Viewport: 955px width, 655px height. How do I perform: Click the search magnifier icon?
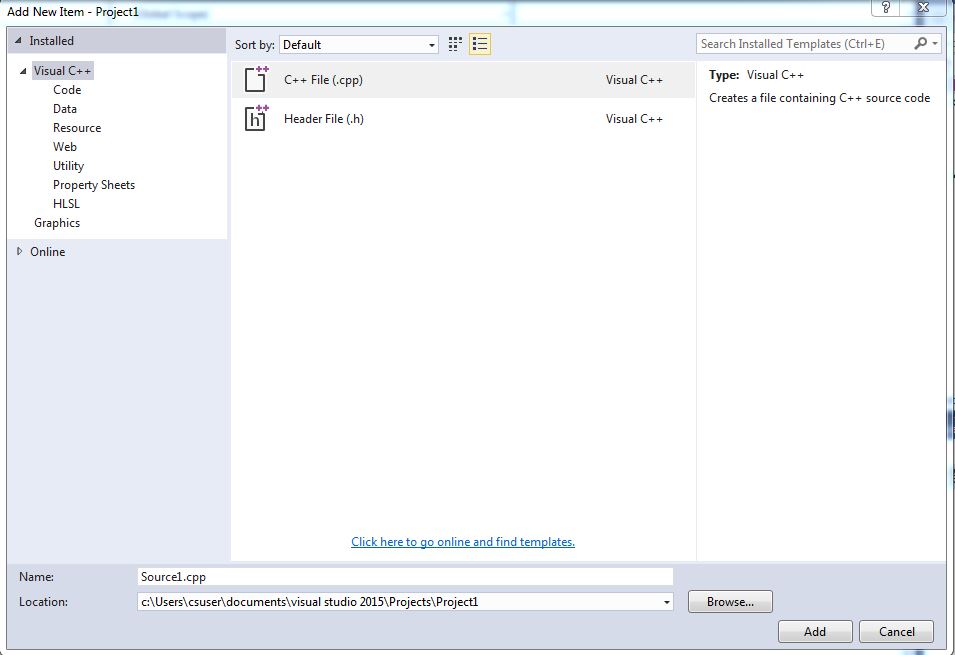coord(921,44)
